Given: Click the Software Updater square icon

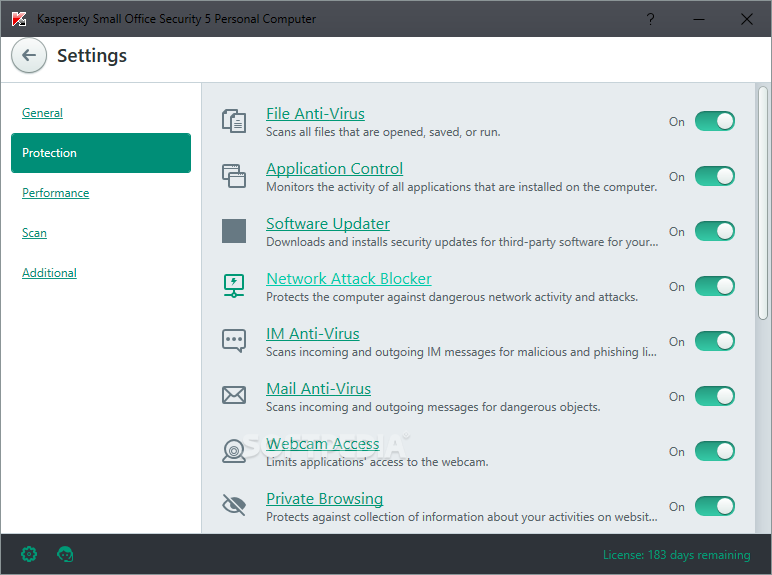Looking at the screenshot, I should coord(234,231).
